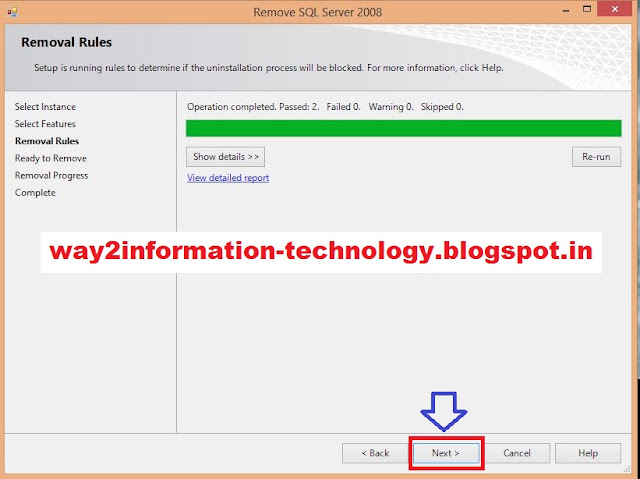Select the Removal Progress step
This screenshot has width=640, height=479.
[51, 175]
